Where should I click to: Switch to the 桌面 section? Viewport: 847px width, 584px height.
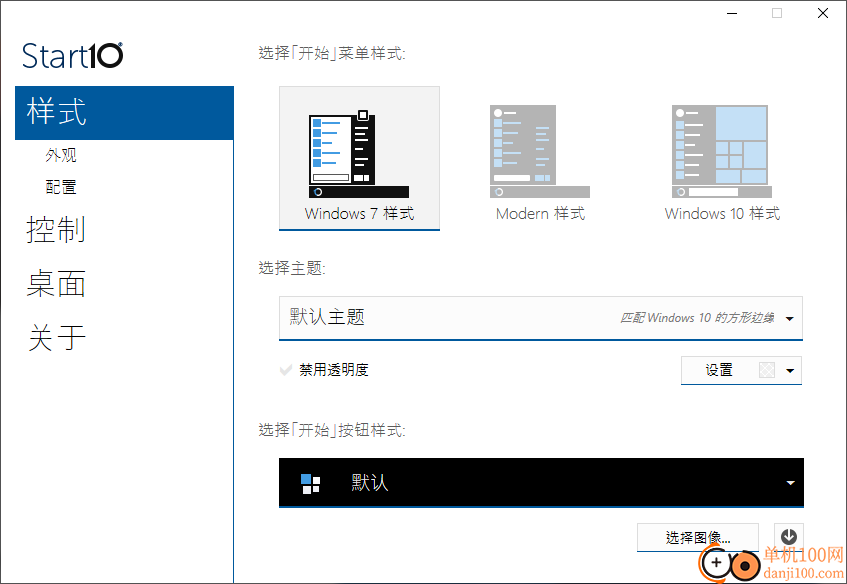pos(56,284)
